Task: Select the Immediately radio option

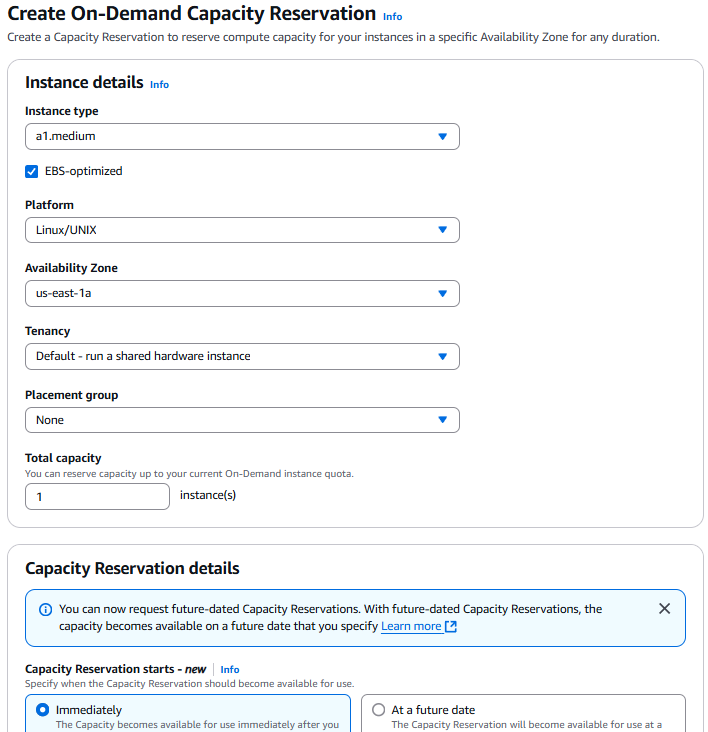Action: click(42, 710)
